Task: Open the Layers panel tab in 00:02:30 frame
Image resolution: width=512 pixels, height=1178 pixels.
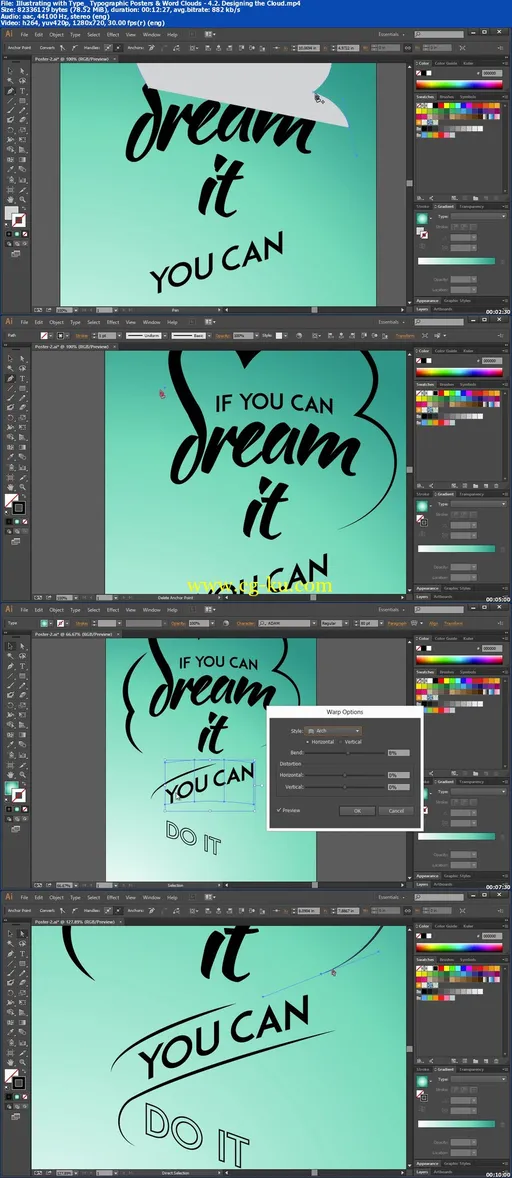Action: 424,309
